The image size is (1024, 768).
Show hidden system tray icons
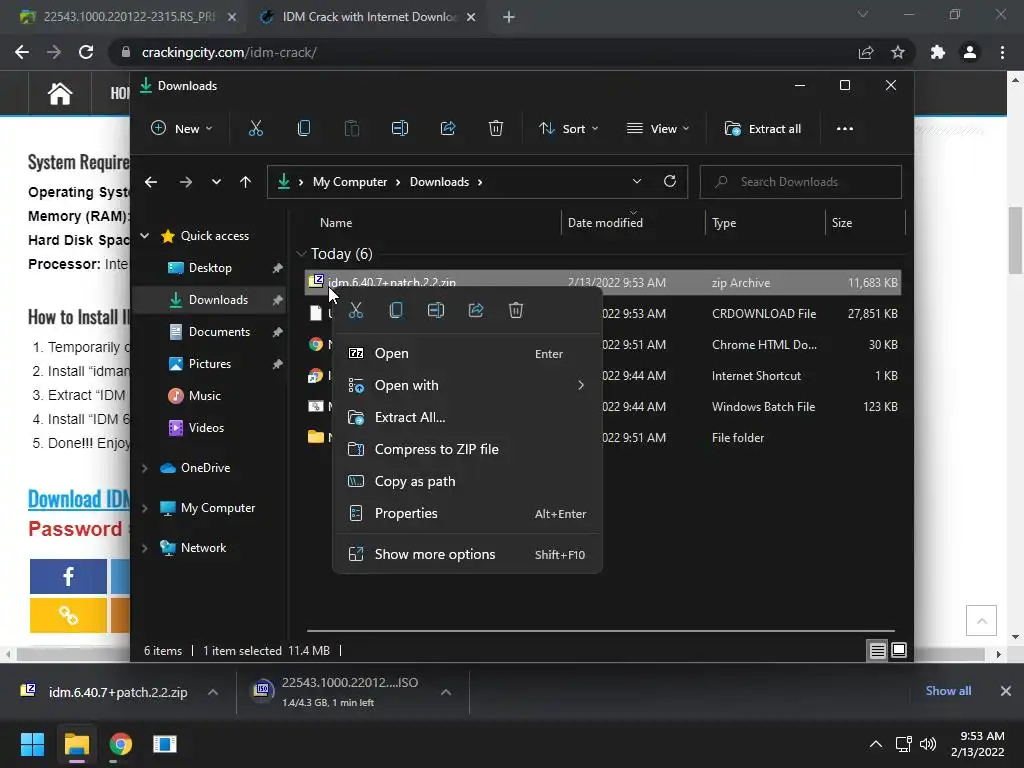(x=876, y=744)
